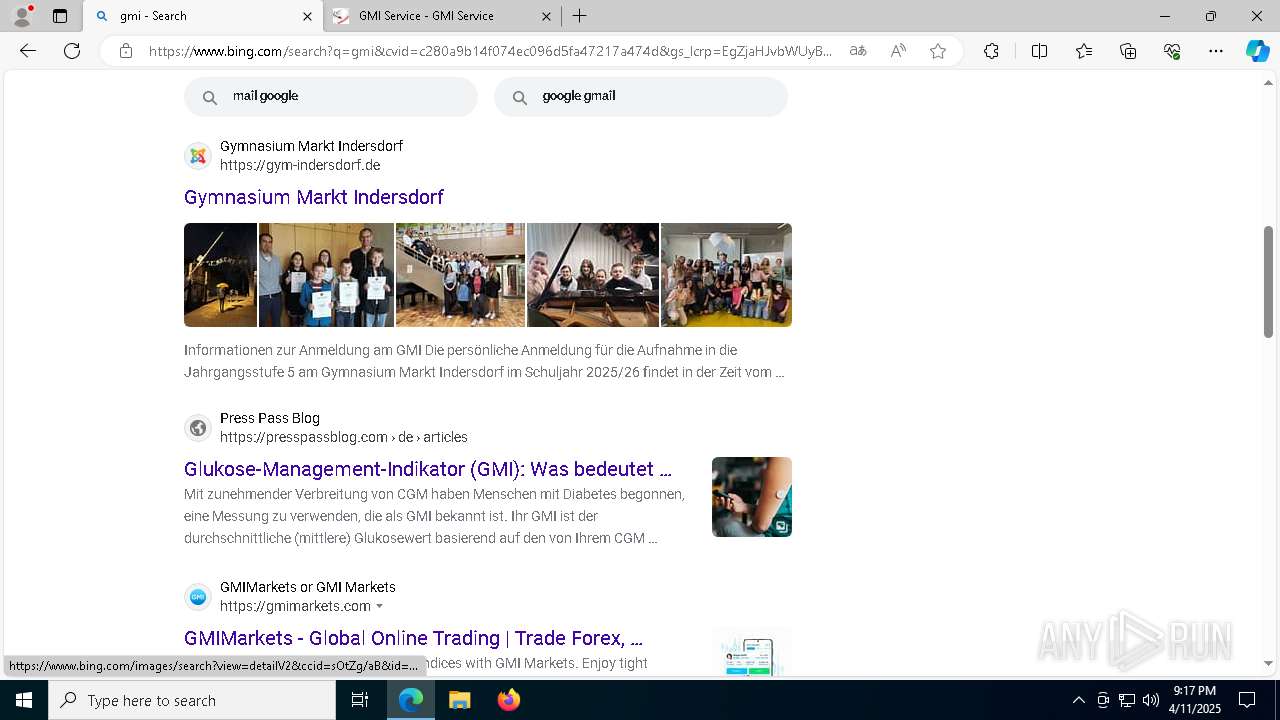This screenshot has height=720, width=1280.
Task: Click the scrollbar down arrow
Action: pos(1269,663)
